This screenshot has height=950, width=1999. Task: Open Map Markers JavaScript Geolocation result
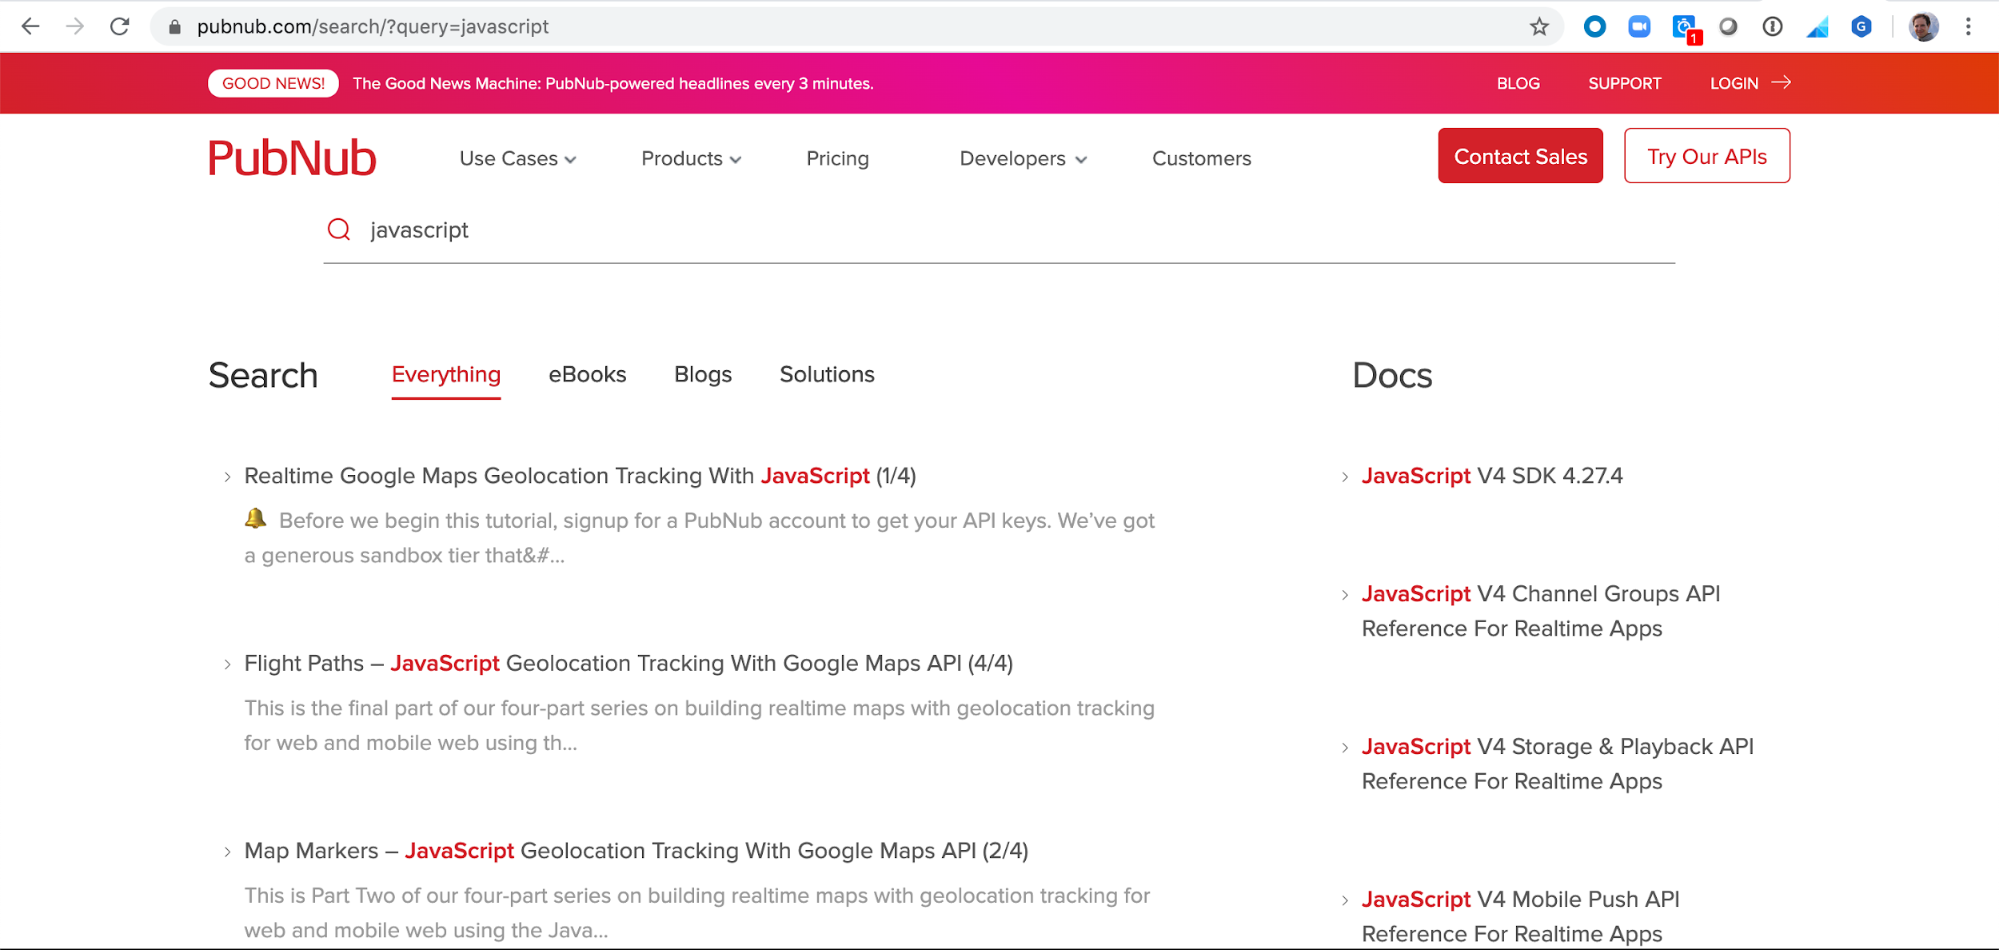(x=636, y=851)
